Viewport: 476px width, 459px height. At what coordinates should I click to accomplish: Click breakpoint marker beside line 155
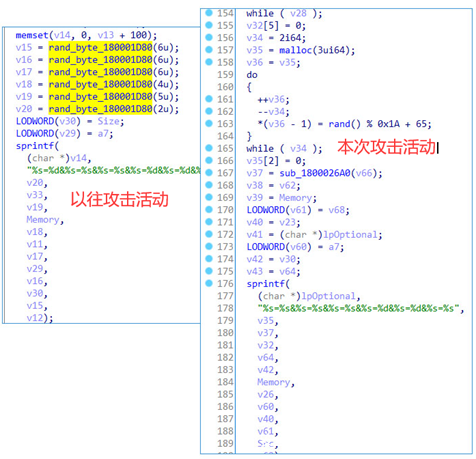(x=209, y=25)
